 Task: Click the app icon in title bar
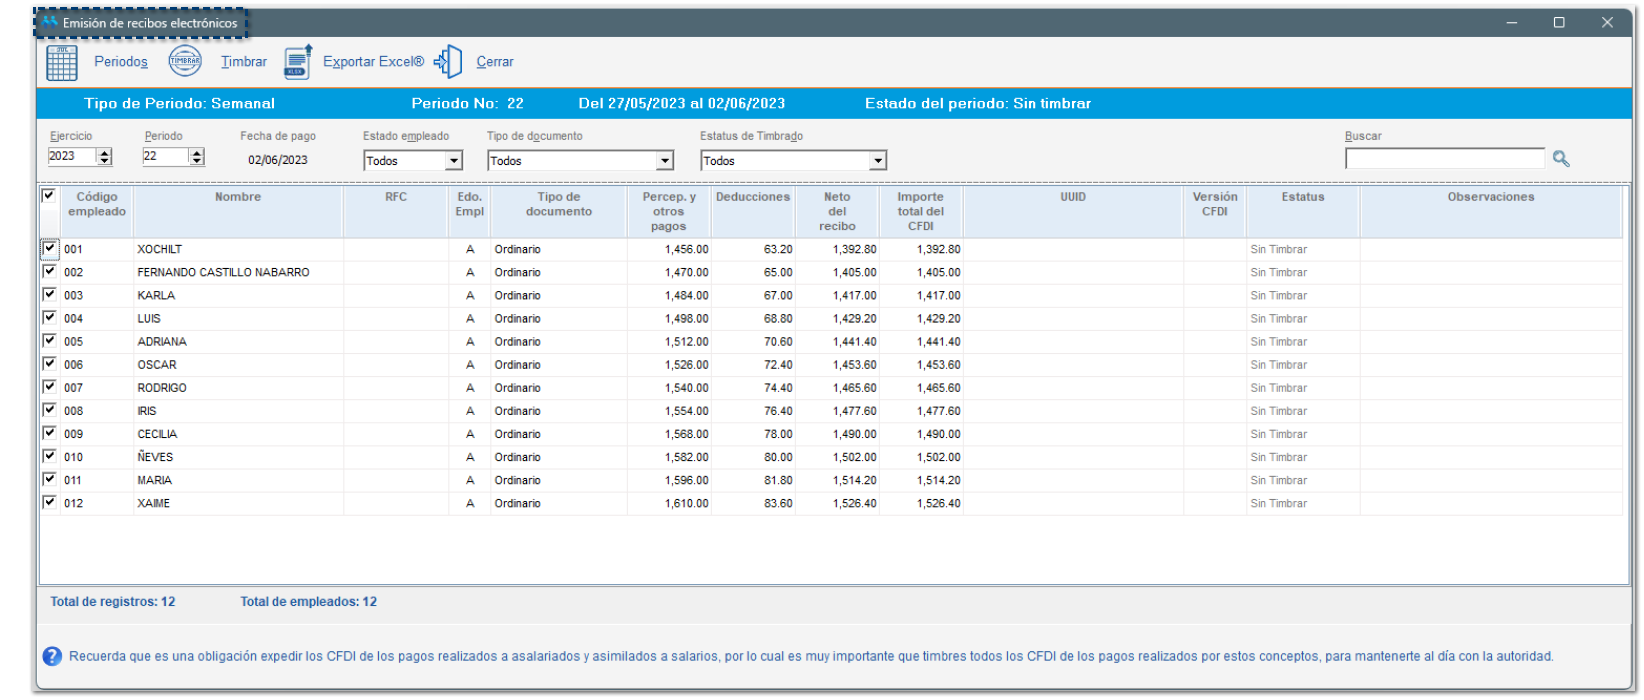(50, 22)
